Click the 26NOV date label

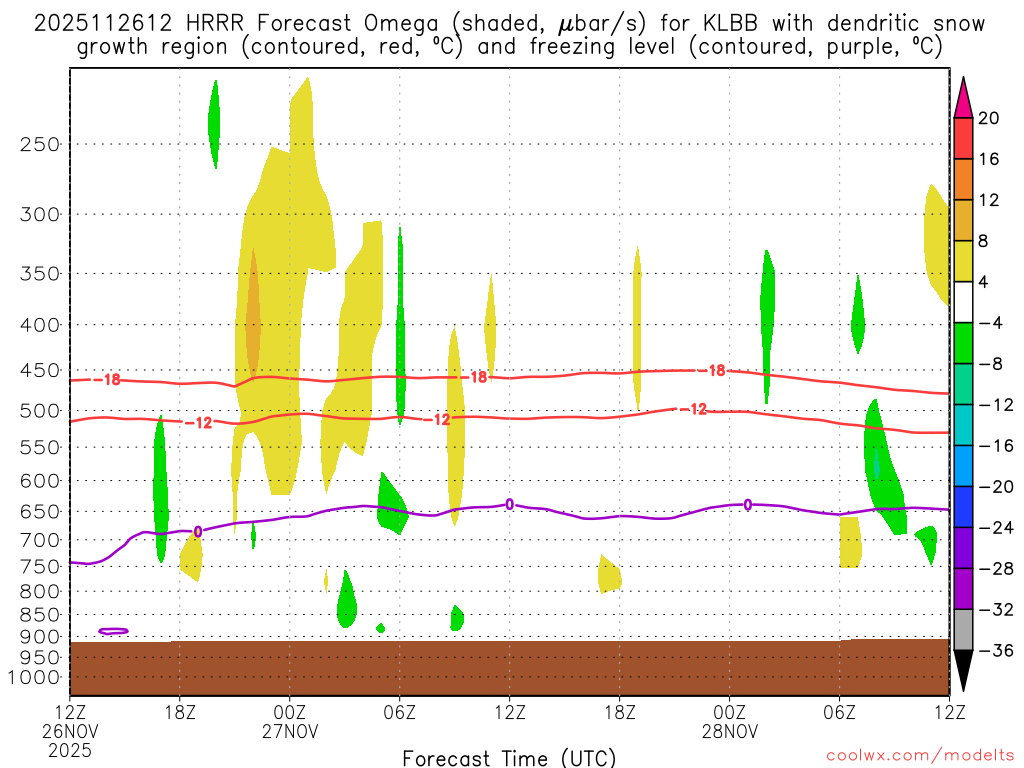pyautogui.click(x=70, y=731)
